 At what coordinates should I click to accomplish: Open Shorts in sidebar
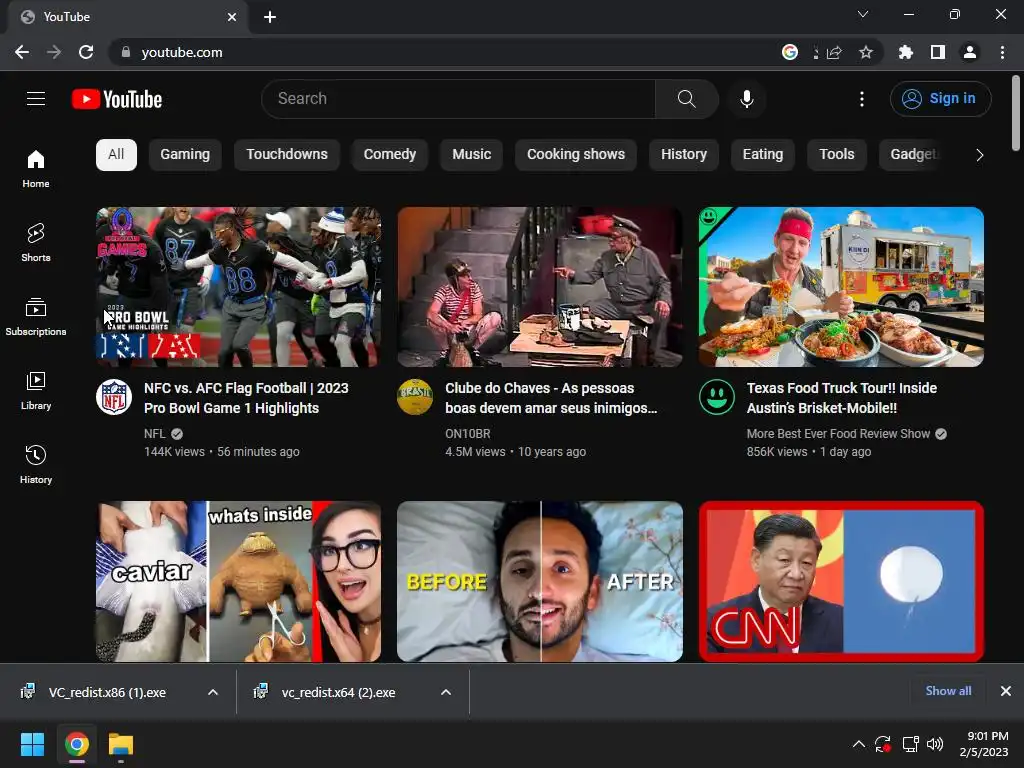click(x=36, y=242)
